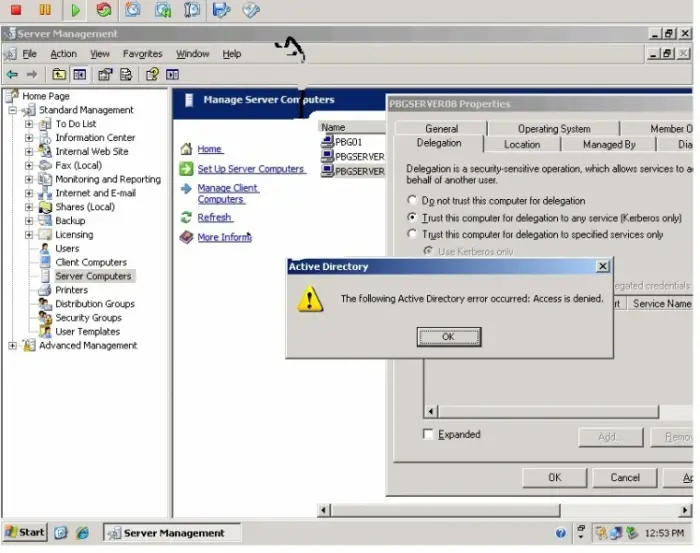This screenshot has height=553, width=700.
Task: Click the Name column header in the computer list
Action: [351, 127]
